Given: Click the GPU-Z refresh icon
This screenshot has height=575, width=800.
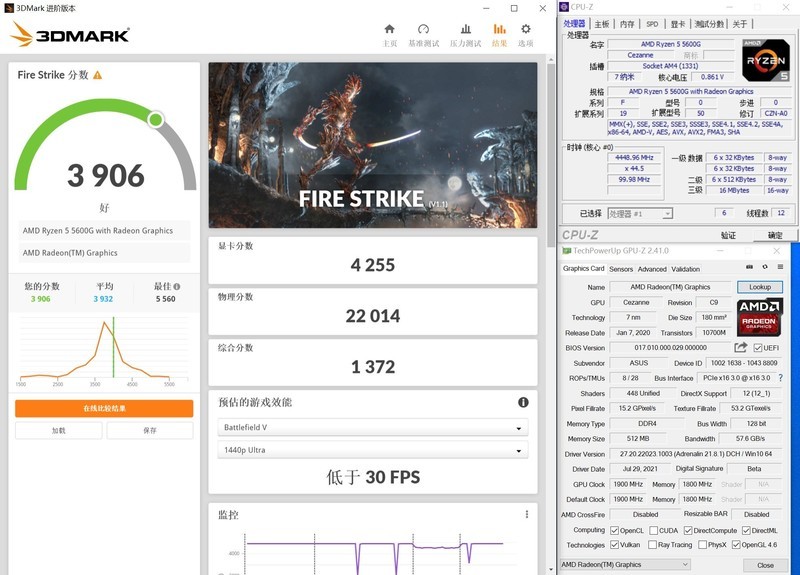Looking at the screenshot, I should [764, 268].
